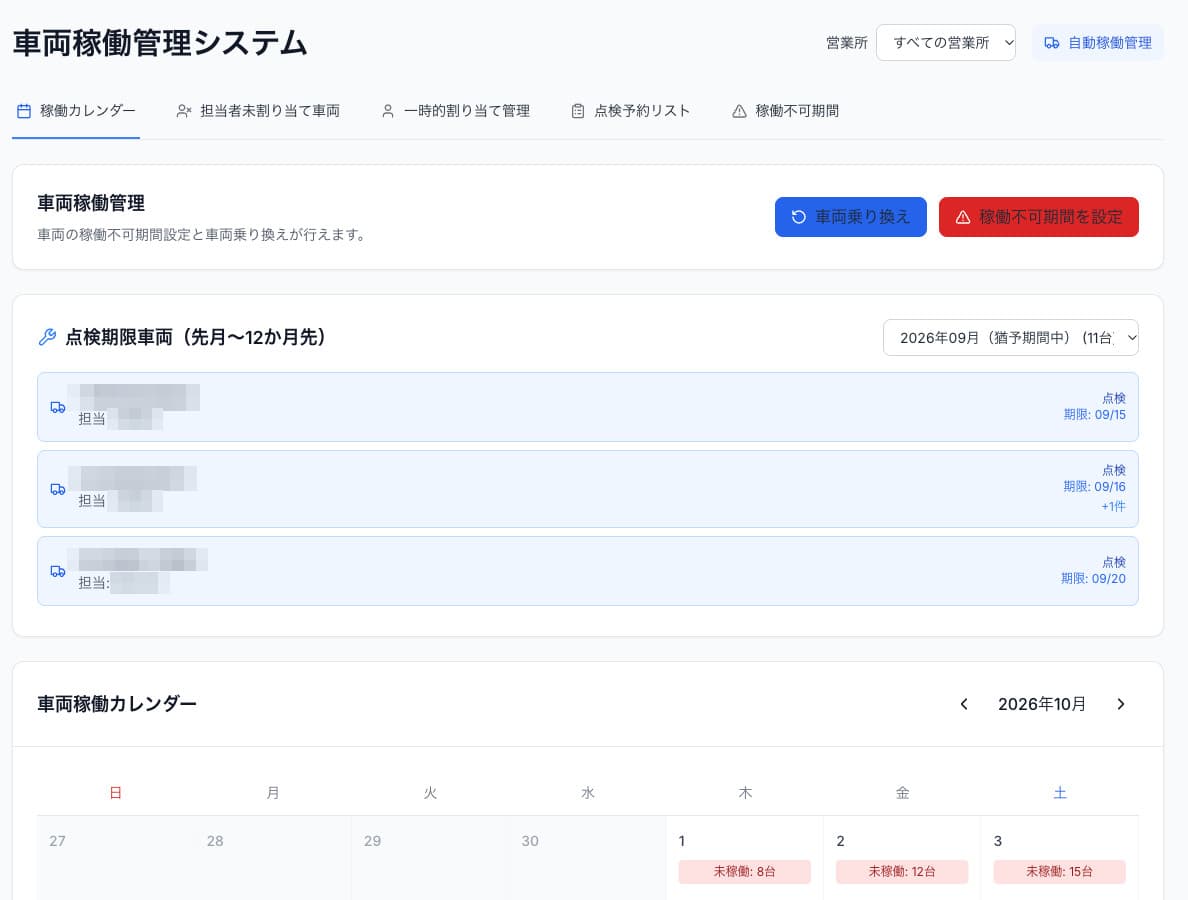Click the user-x icon next to 担当者未割り当て車両

(x=183, y=111)
